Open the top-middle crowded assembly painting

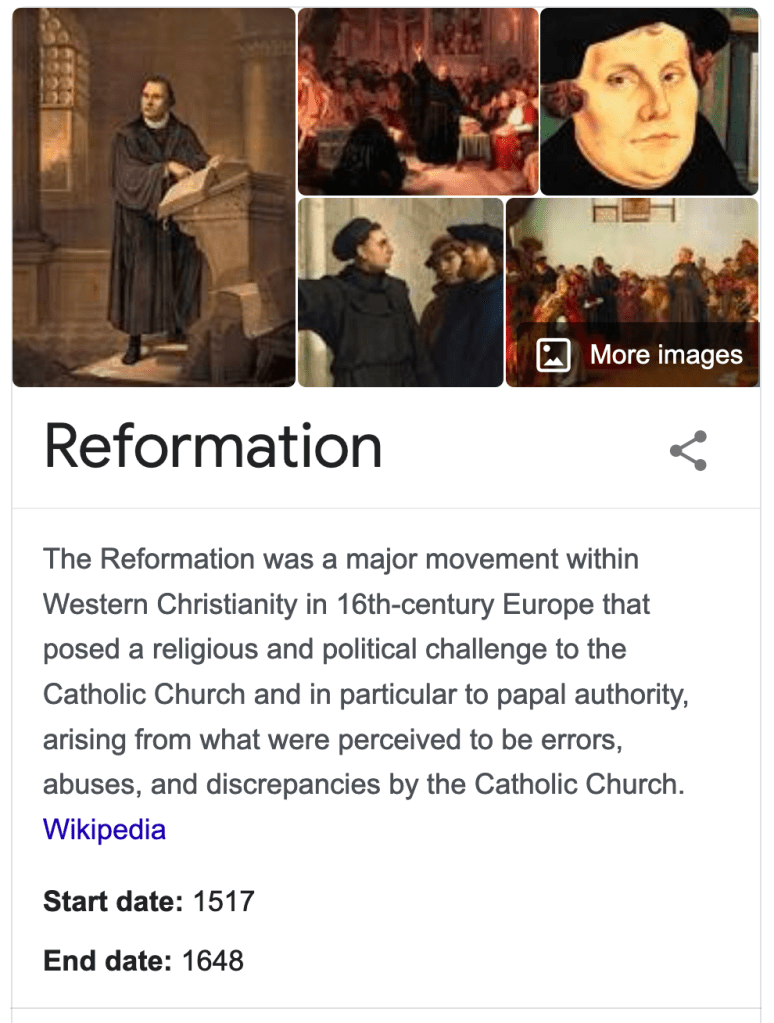[x=418, y=101]
